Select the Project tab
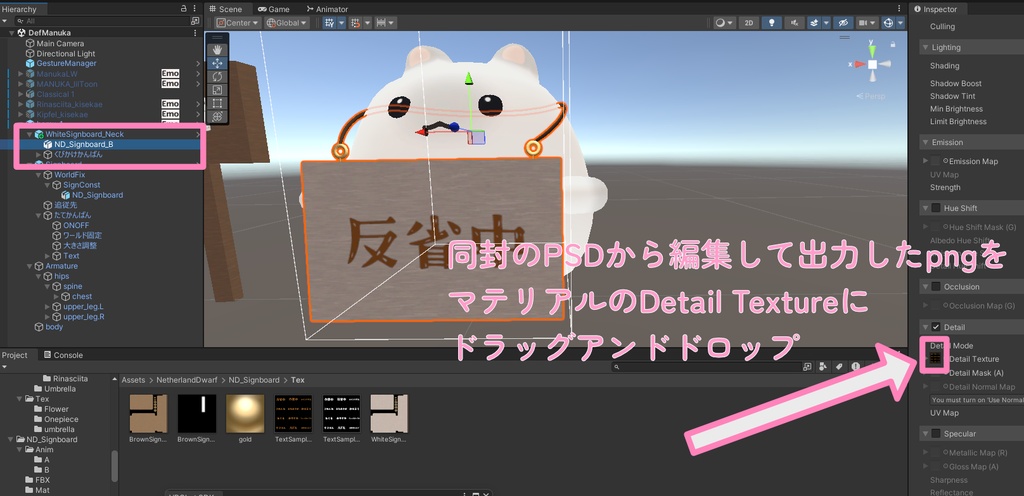This screenshot has width=1024, height=496. (x=14, y=355)
